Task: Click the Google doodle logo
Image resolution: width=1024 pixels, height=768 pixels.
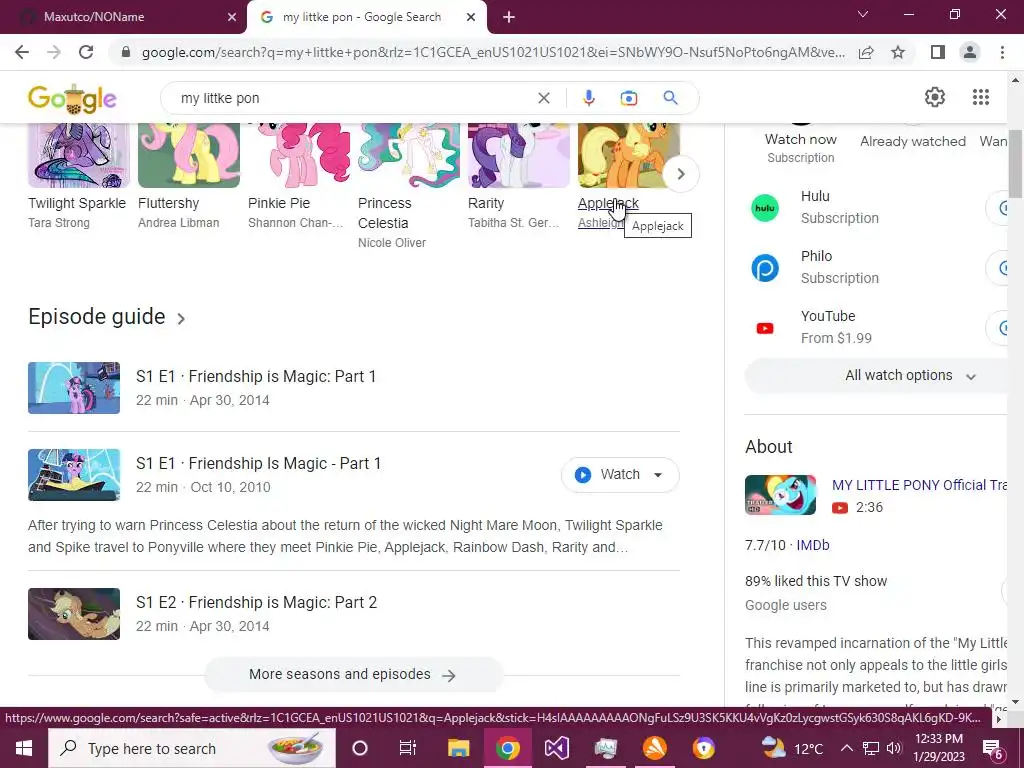Action: (72, 99)
